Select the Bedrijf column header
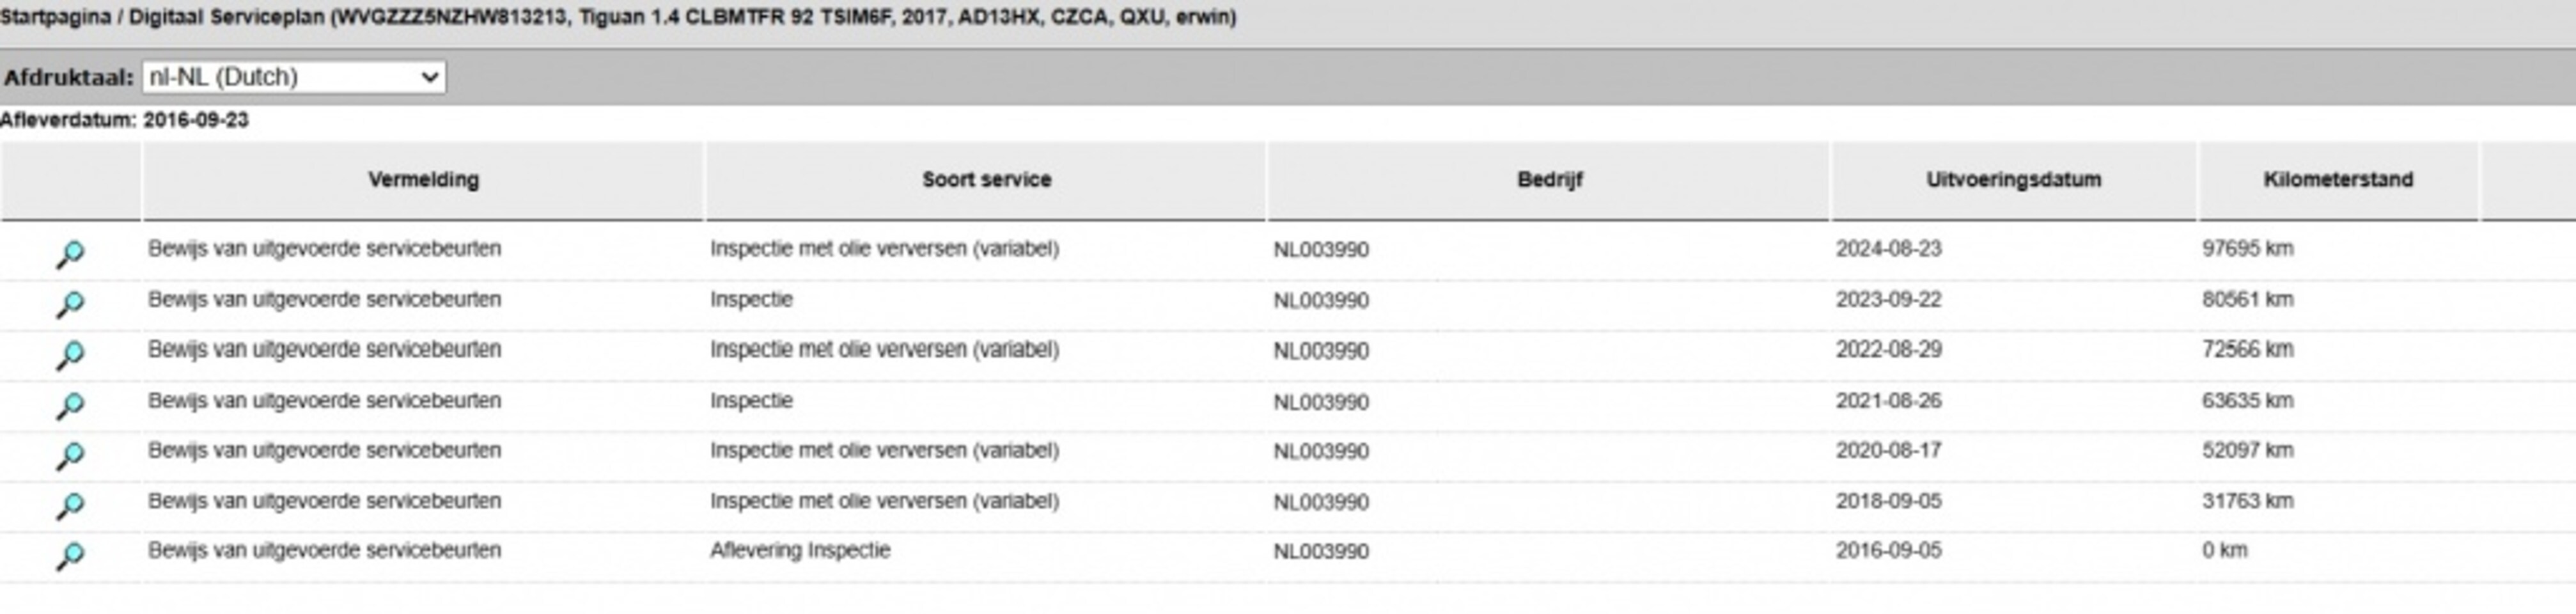The width and height of the screenshot is (2576, 614). (1549, 180)
